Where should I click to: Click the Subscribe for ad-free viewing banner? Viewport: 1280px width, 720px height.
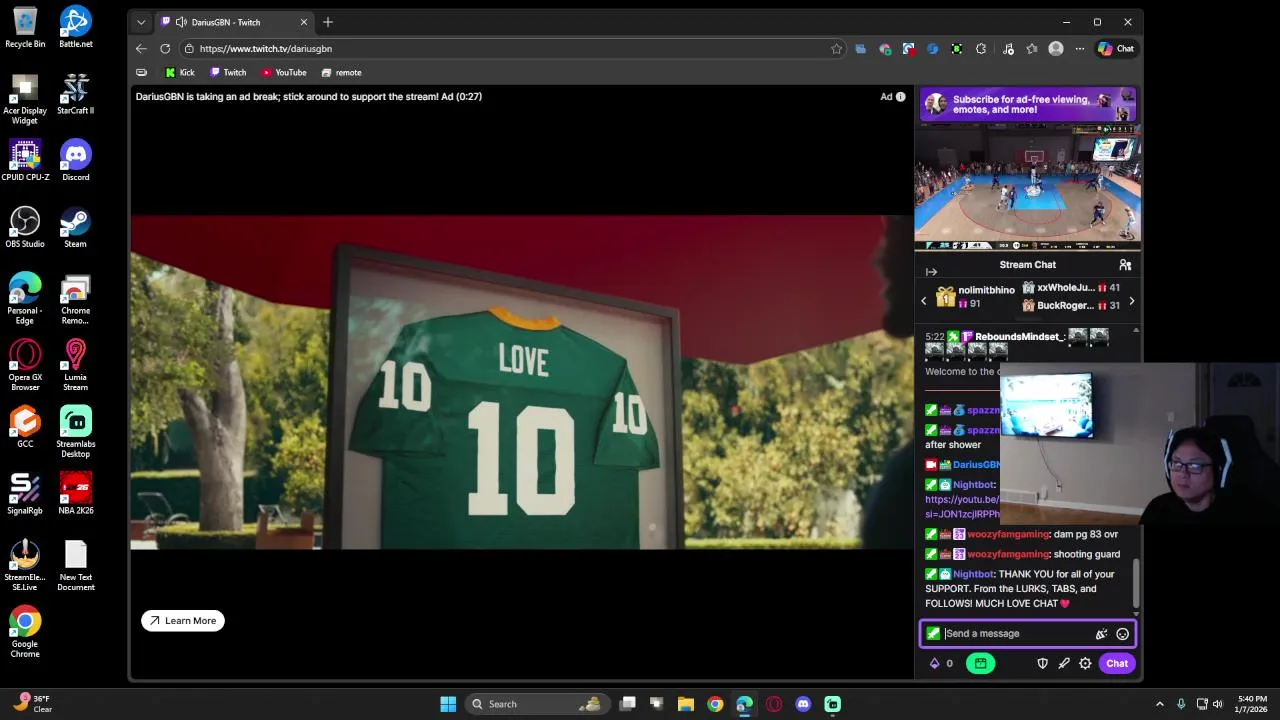coord(1028,104)
